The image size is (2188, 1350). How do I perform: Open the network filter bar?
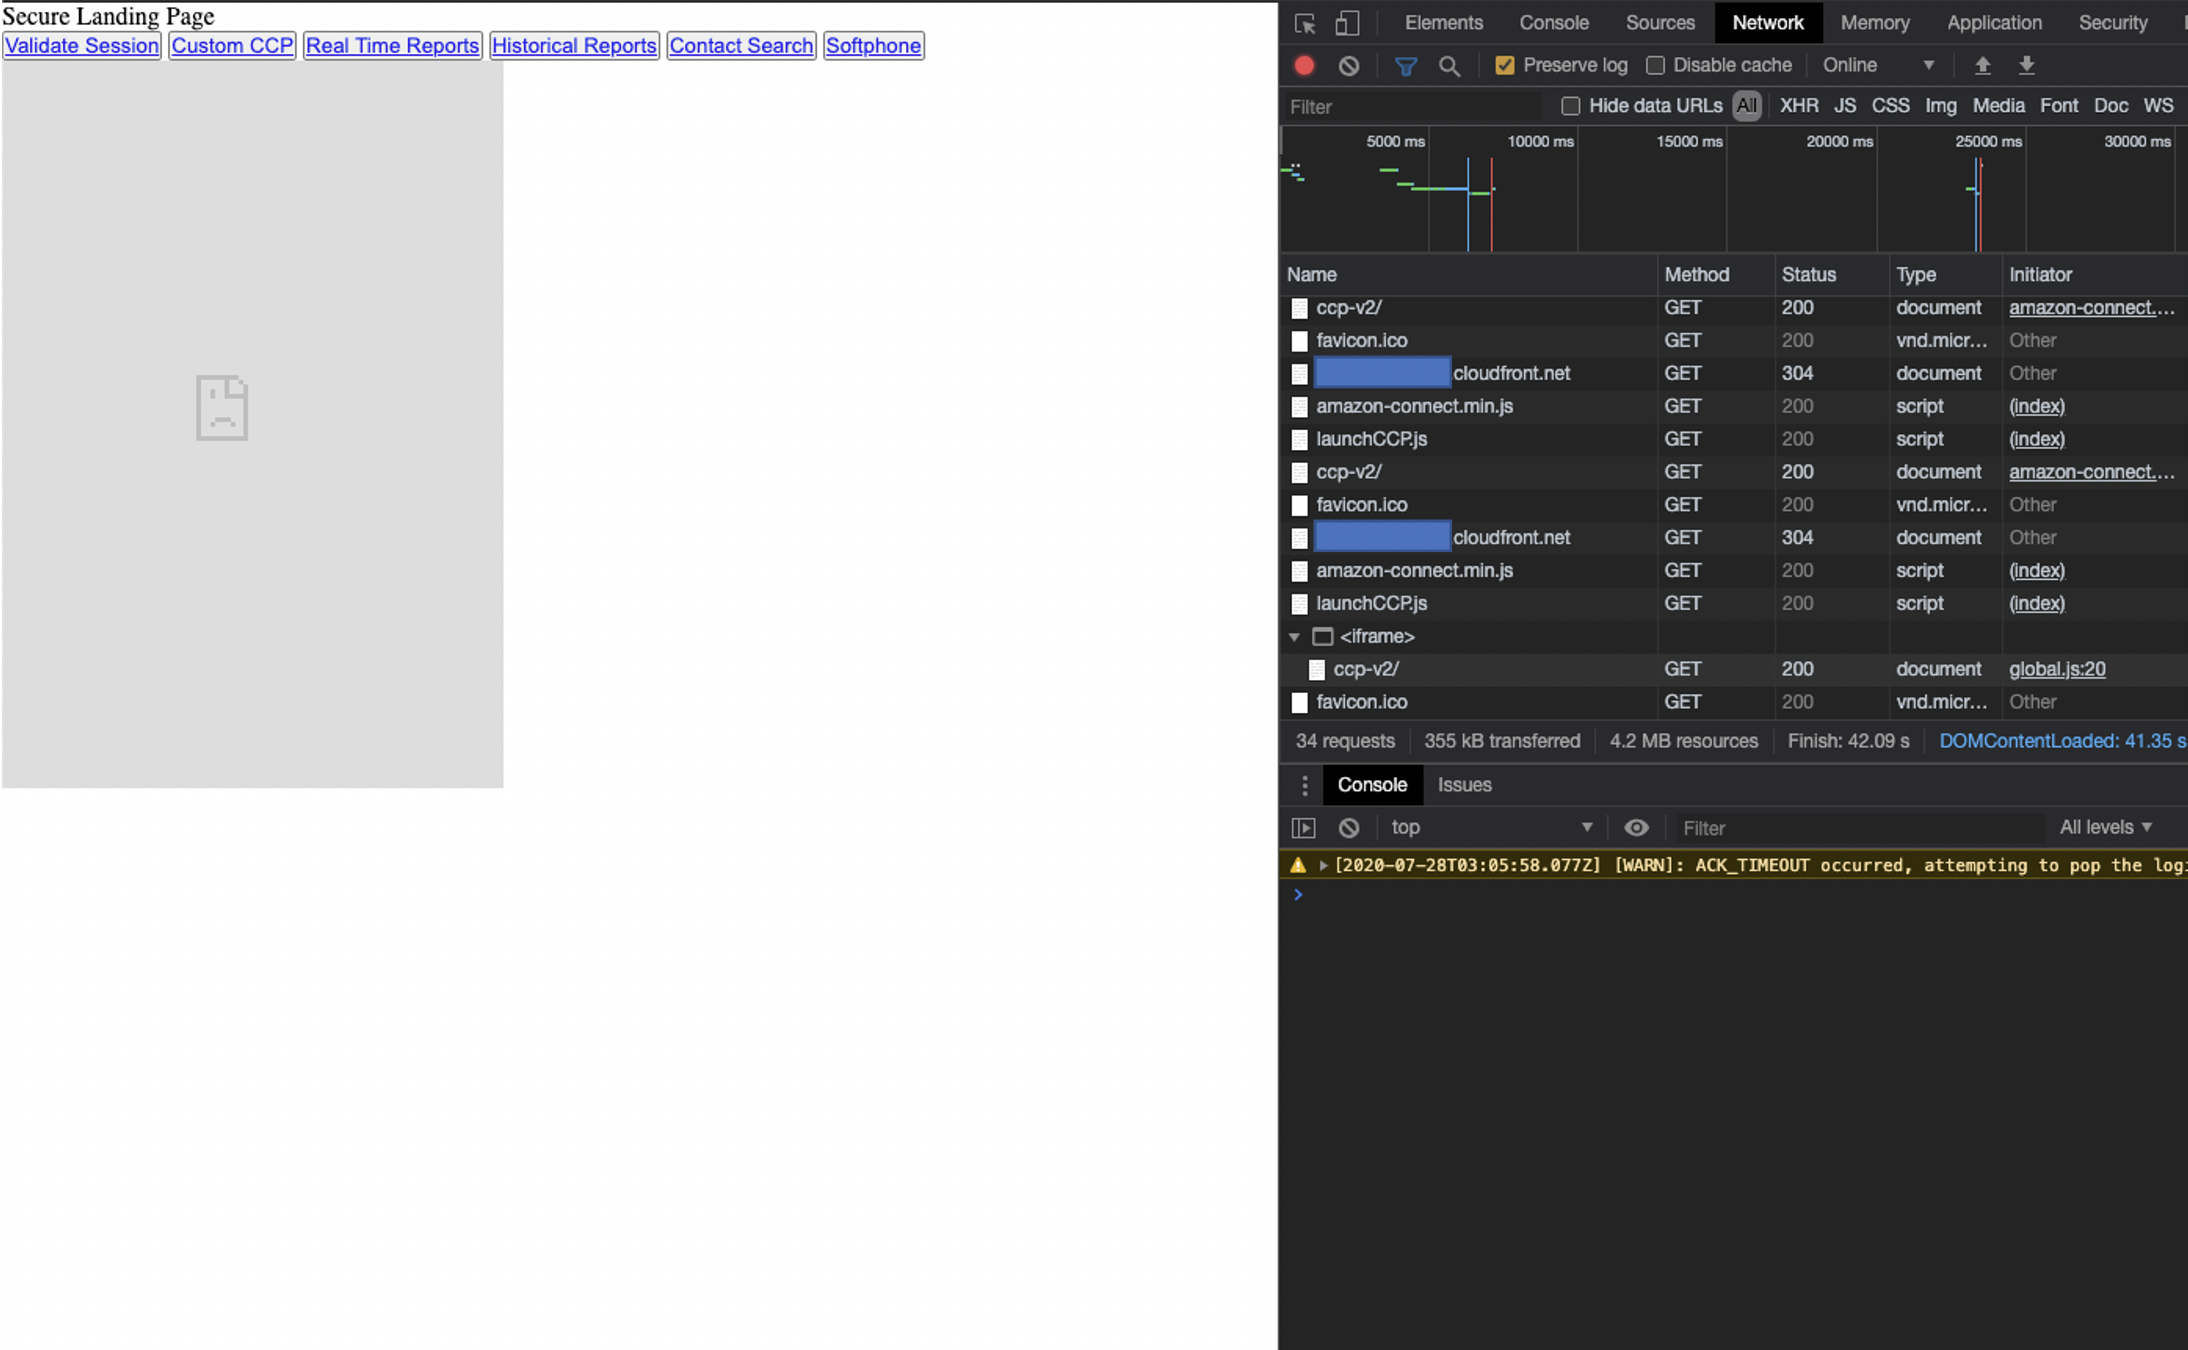pyautogui.click(x=1404, y=64)
